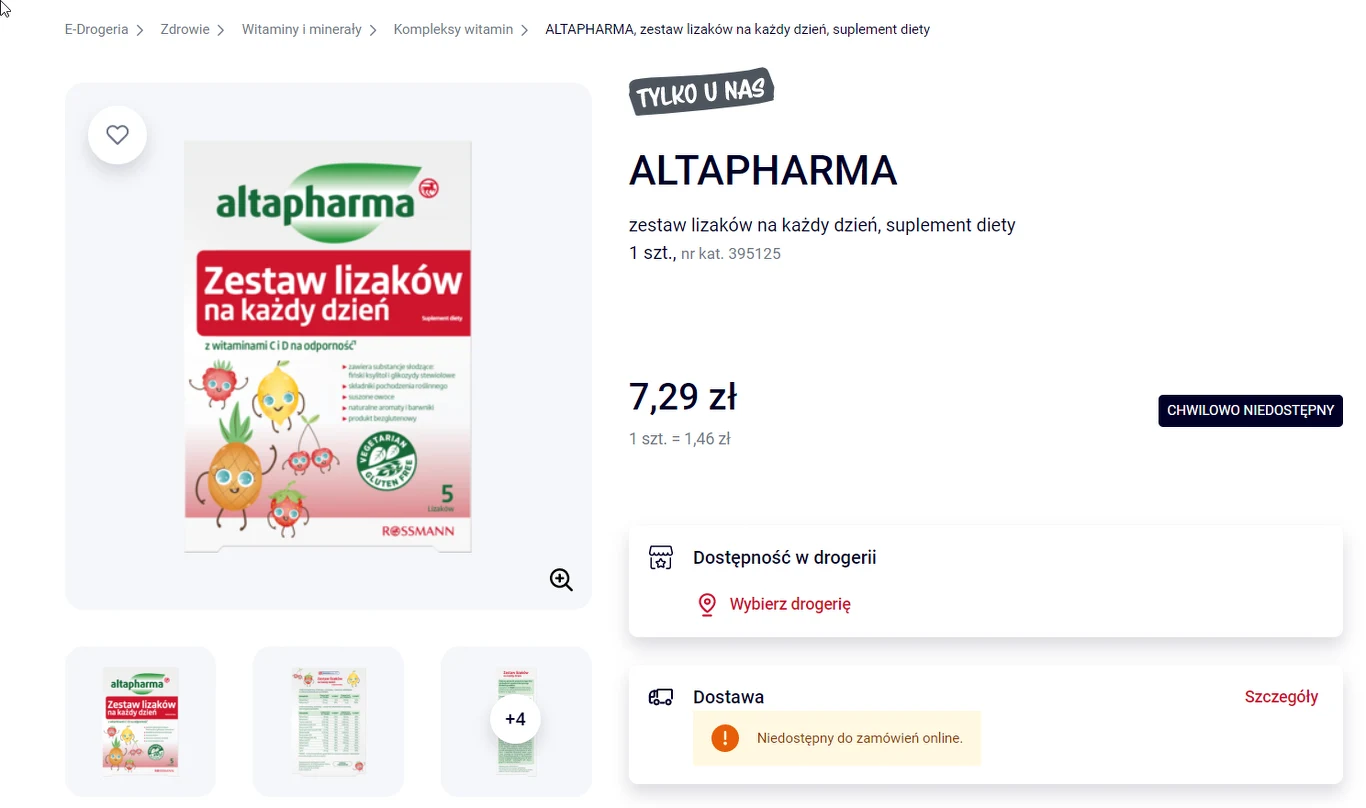Click location pin icon beside Wybierz drogerię
1366x808 pixels.
pos(707,604)
